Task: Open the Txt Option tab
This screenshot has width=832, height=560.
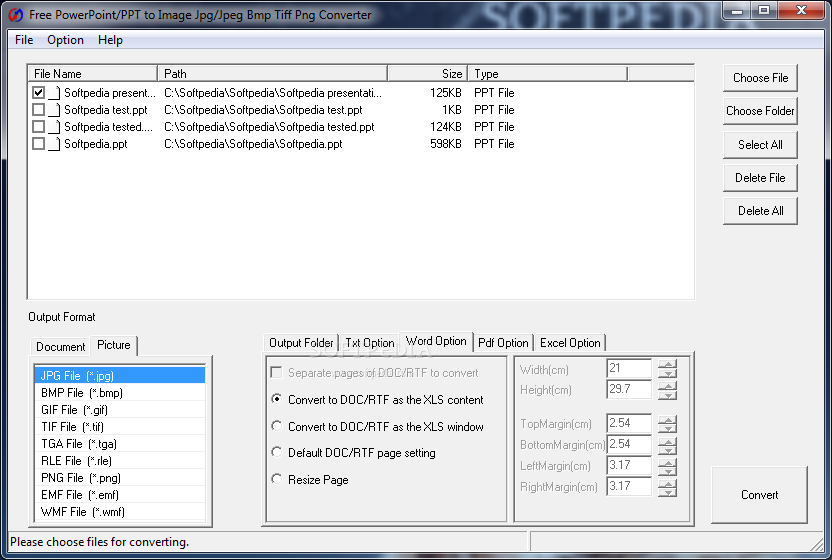Action: pyautogui.click(x=370, y=343)
